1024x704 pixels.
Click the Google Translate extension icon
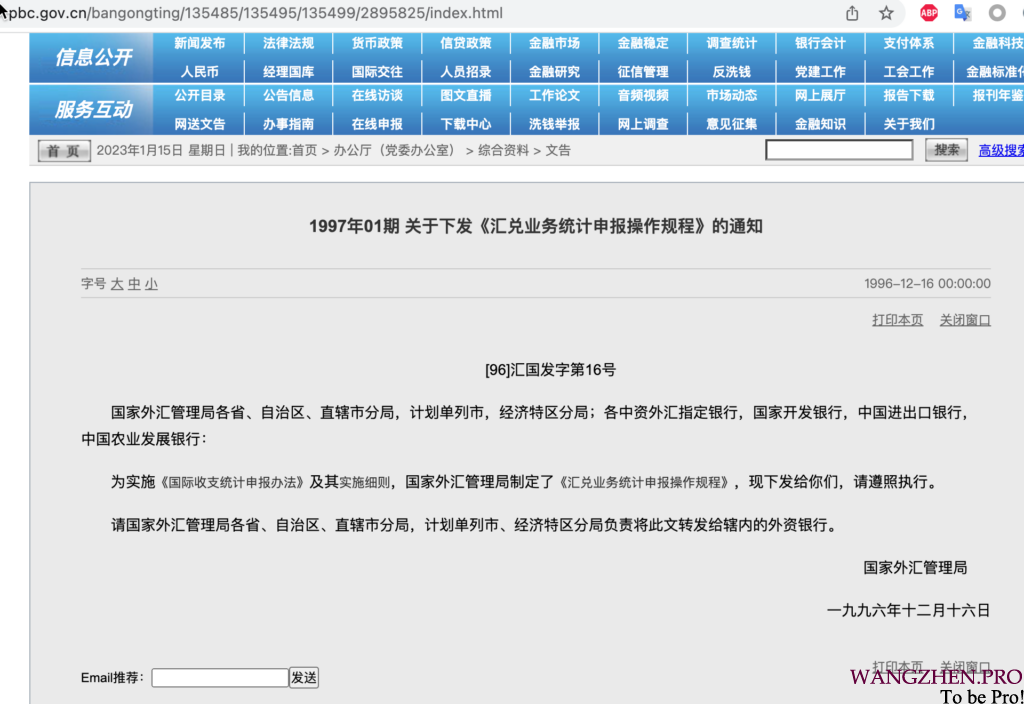click(x=962, y=13)
